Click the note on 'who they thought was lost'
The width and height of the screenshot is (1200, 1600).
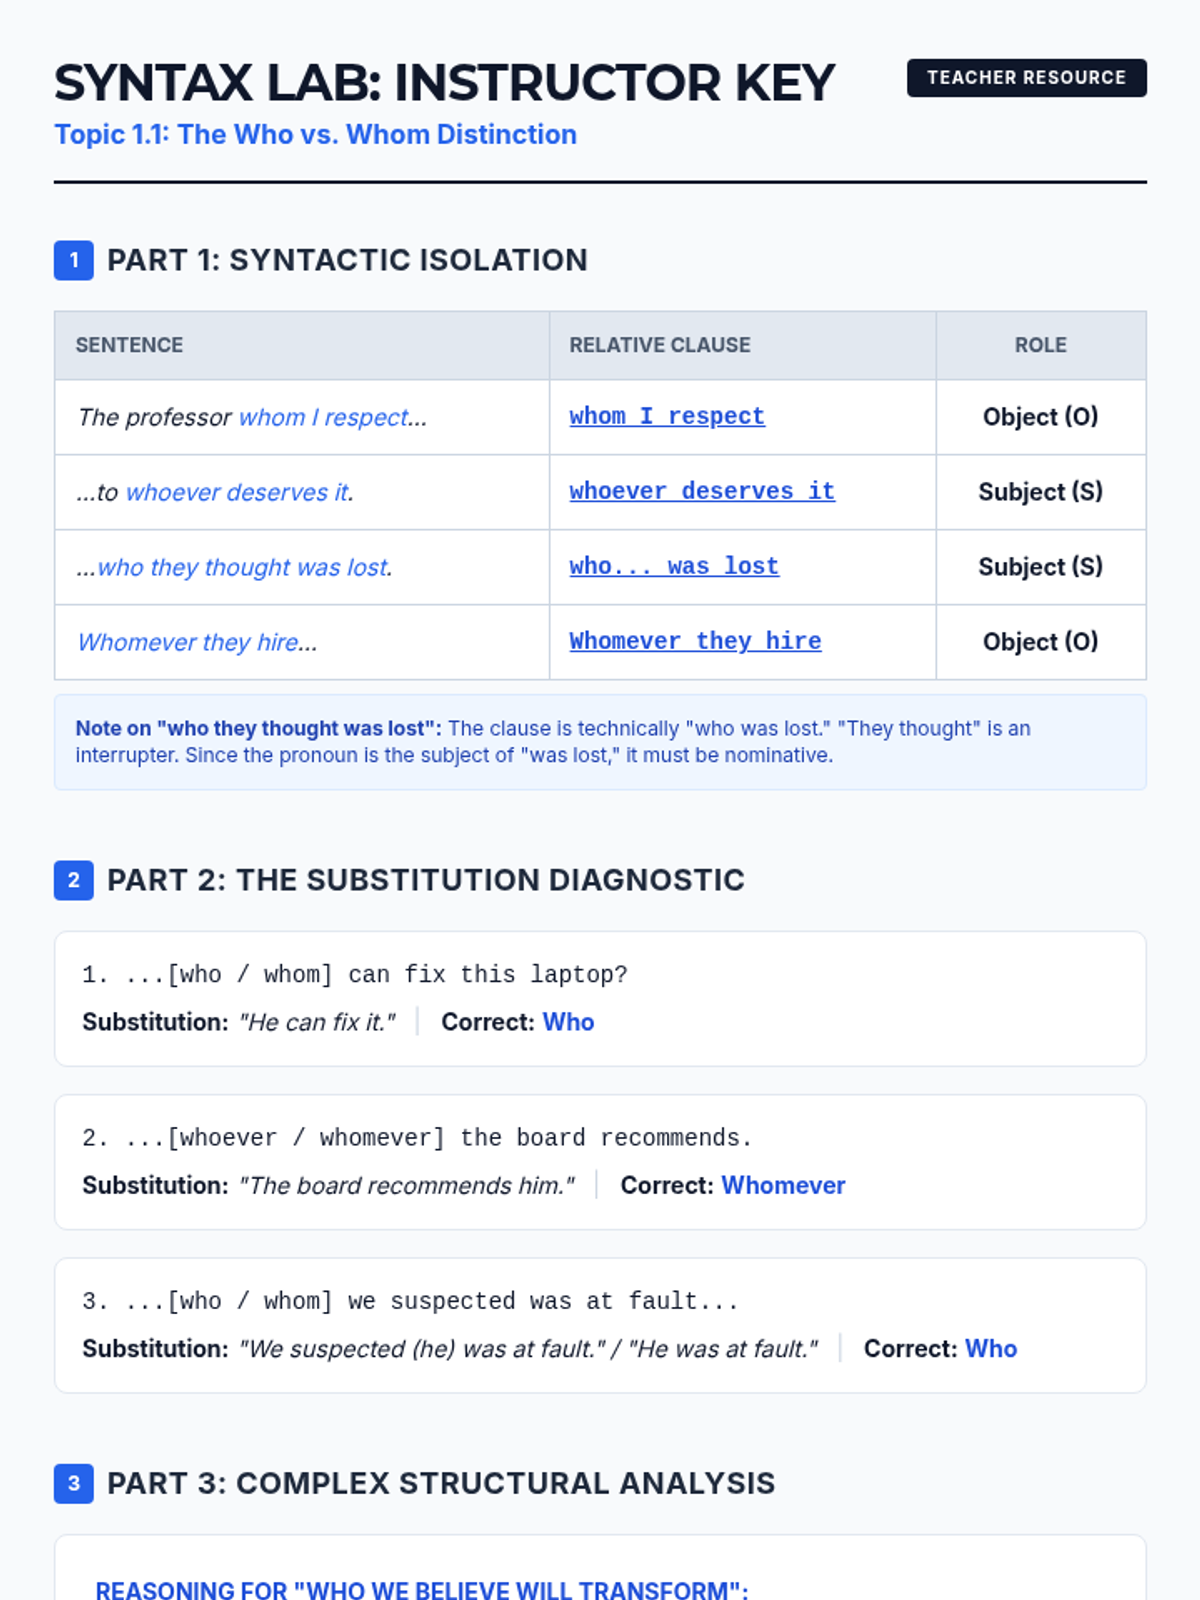click(599, 742)
